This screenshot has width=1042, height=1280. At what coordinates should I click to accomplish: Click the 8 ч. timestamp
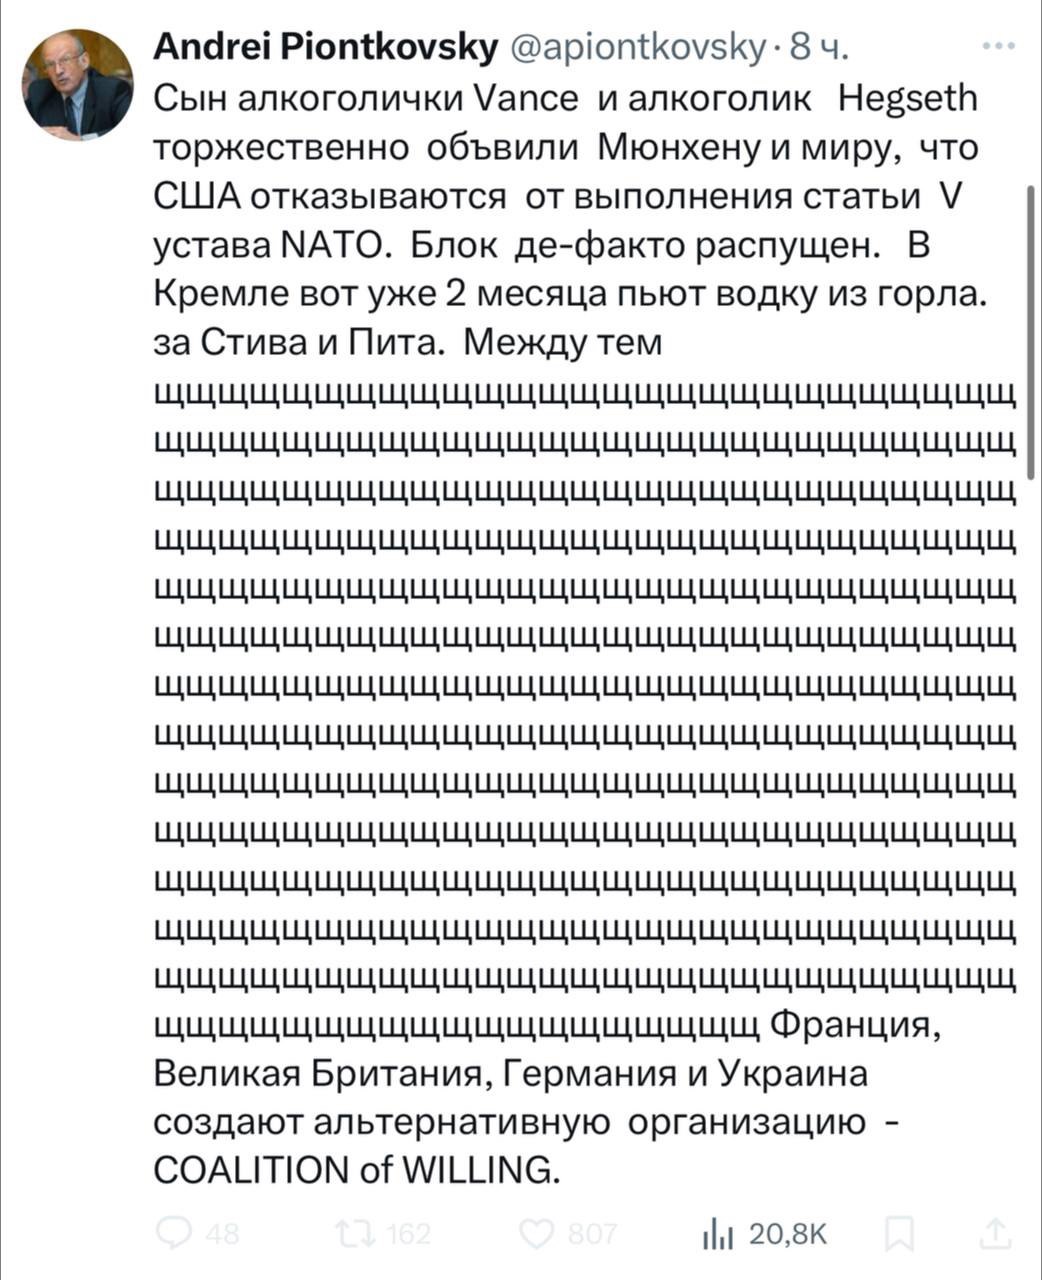(x=819, y=48)
